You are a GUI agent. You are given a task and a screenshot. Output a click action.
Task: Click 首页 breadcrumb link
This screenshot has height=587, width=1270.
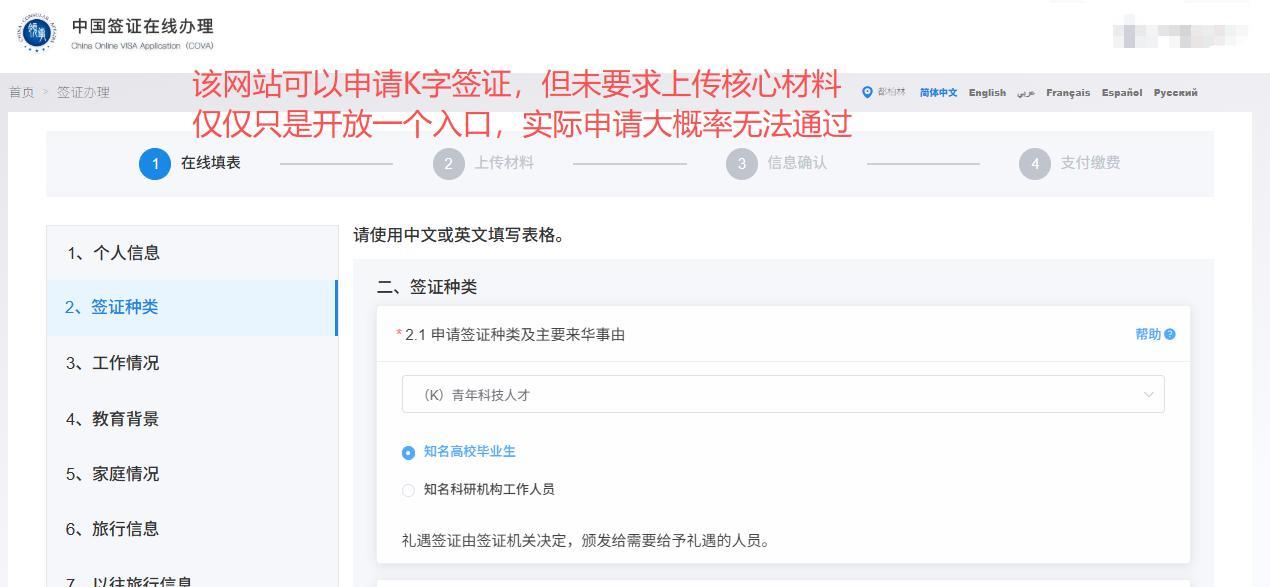pos(21,93)
